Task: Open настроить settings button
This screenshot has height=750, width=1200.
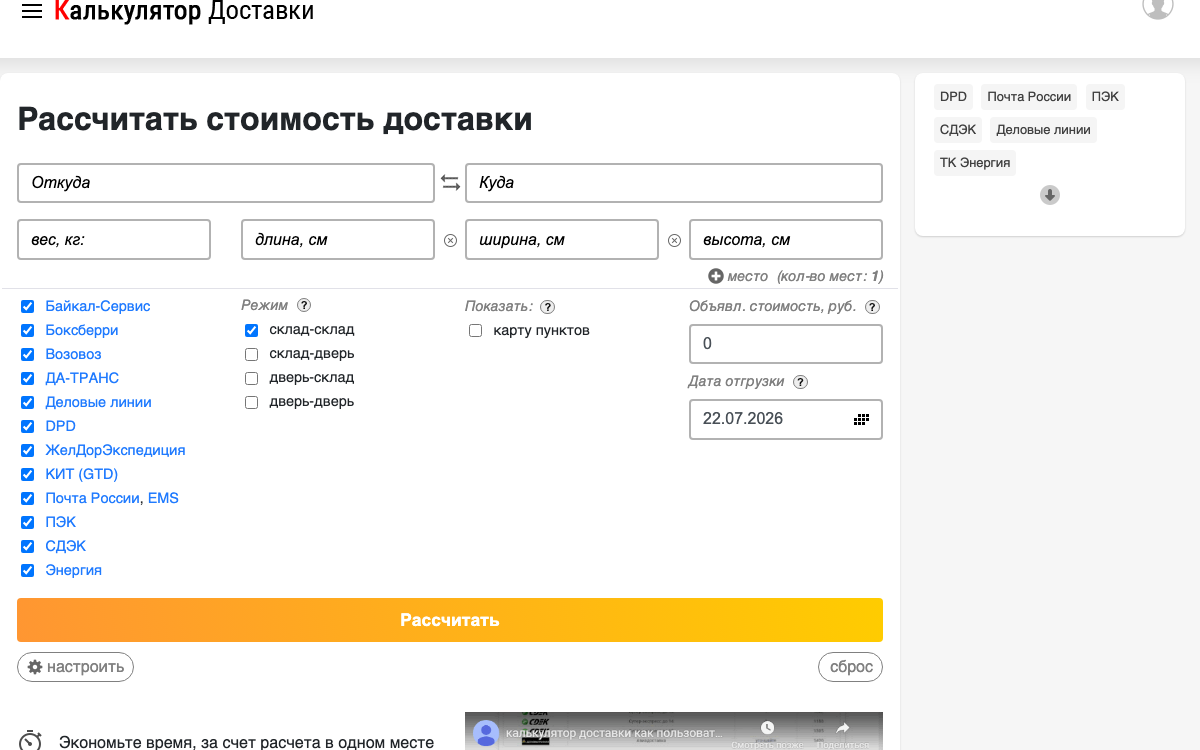Action: 75,667
